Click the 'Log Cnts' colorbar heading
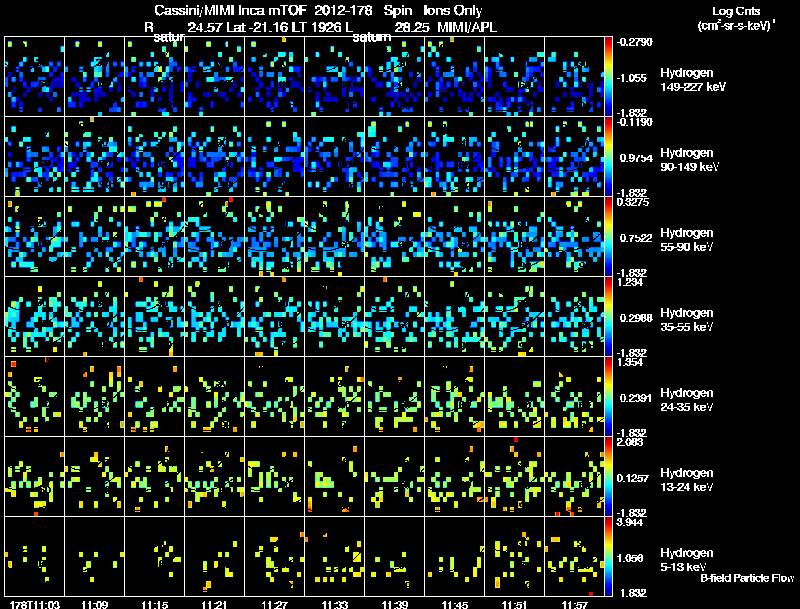 (x=736, y=11)
